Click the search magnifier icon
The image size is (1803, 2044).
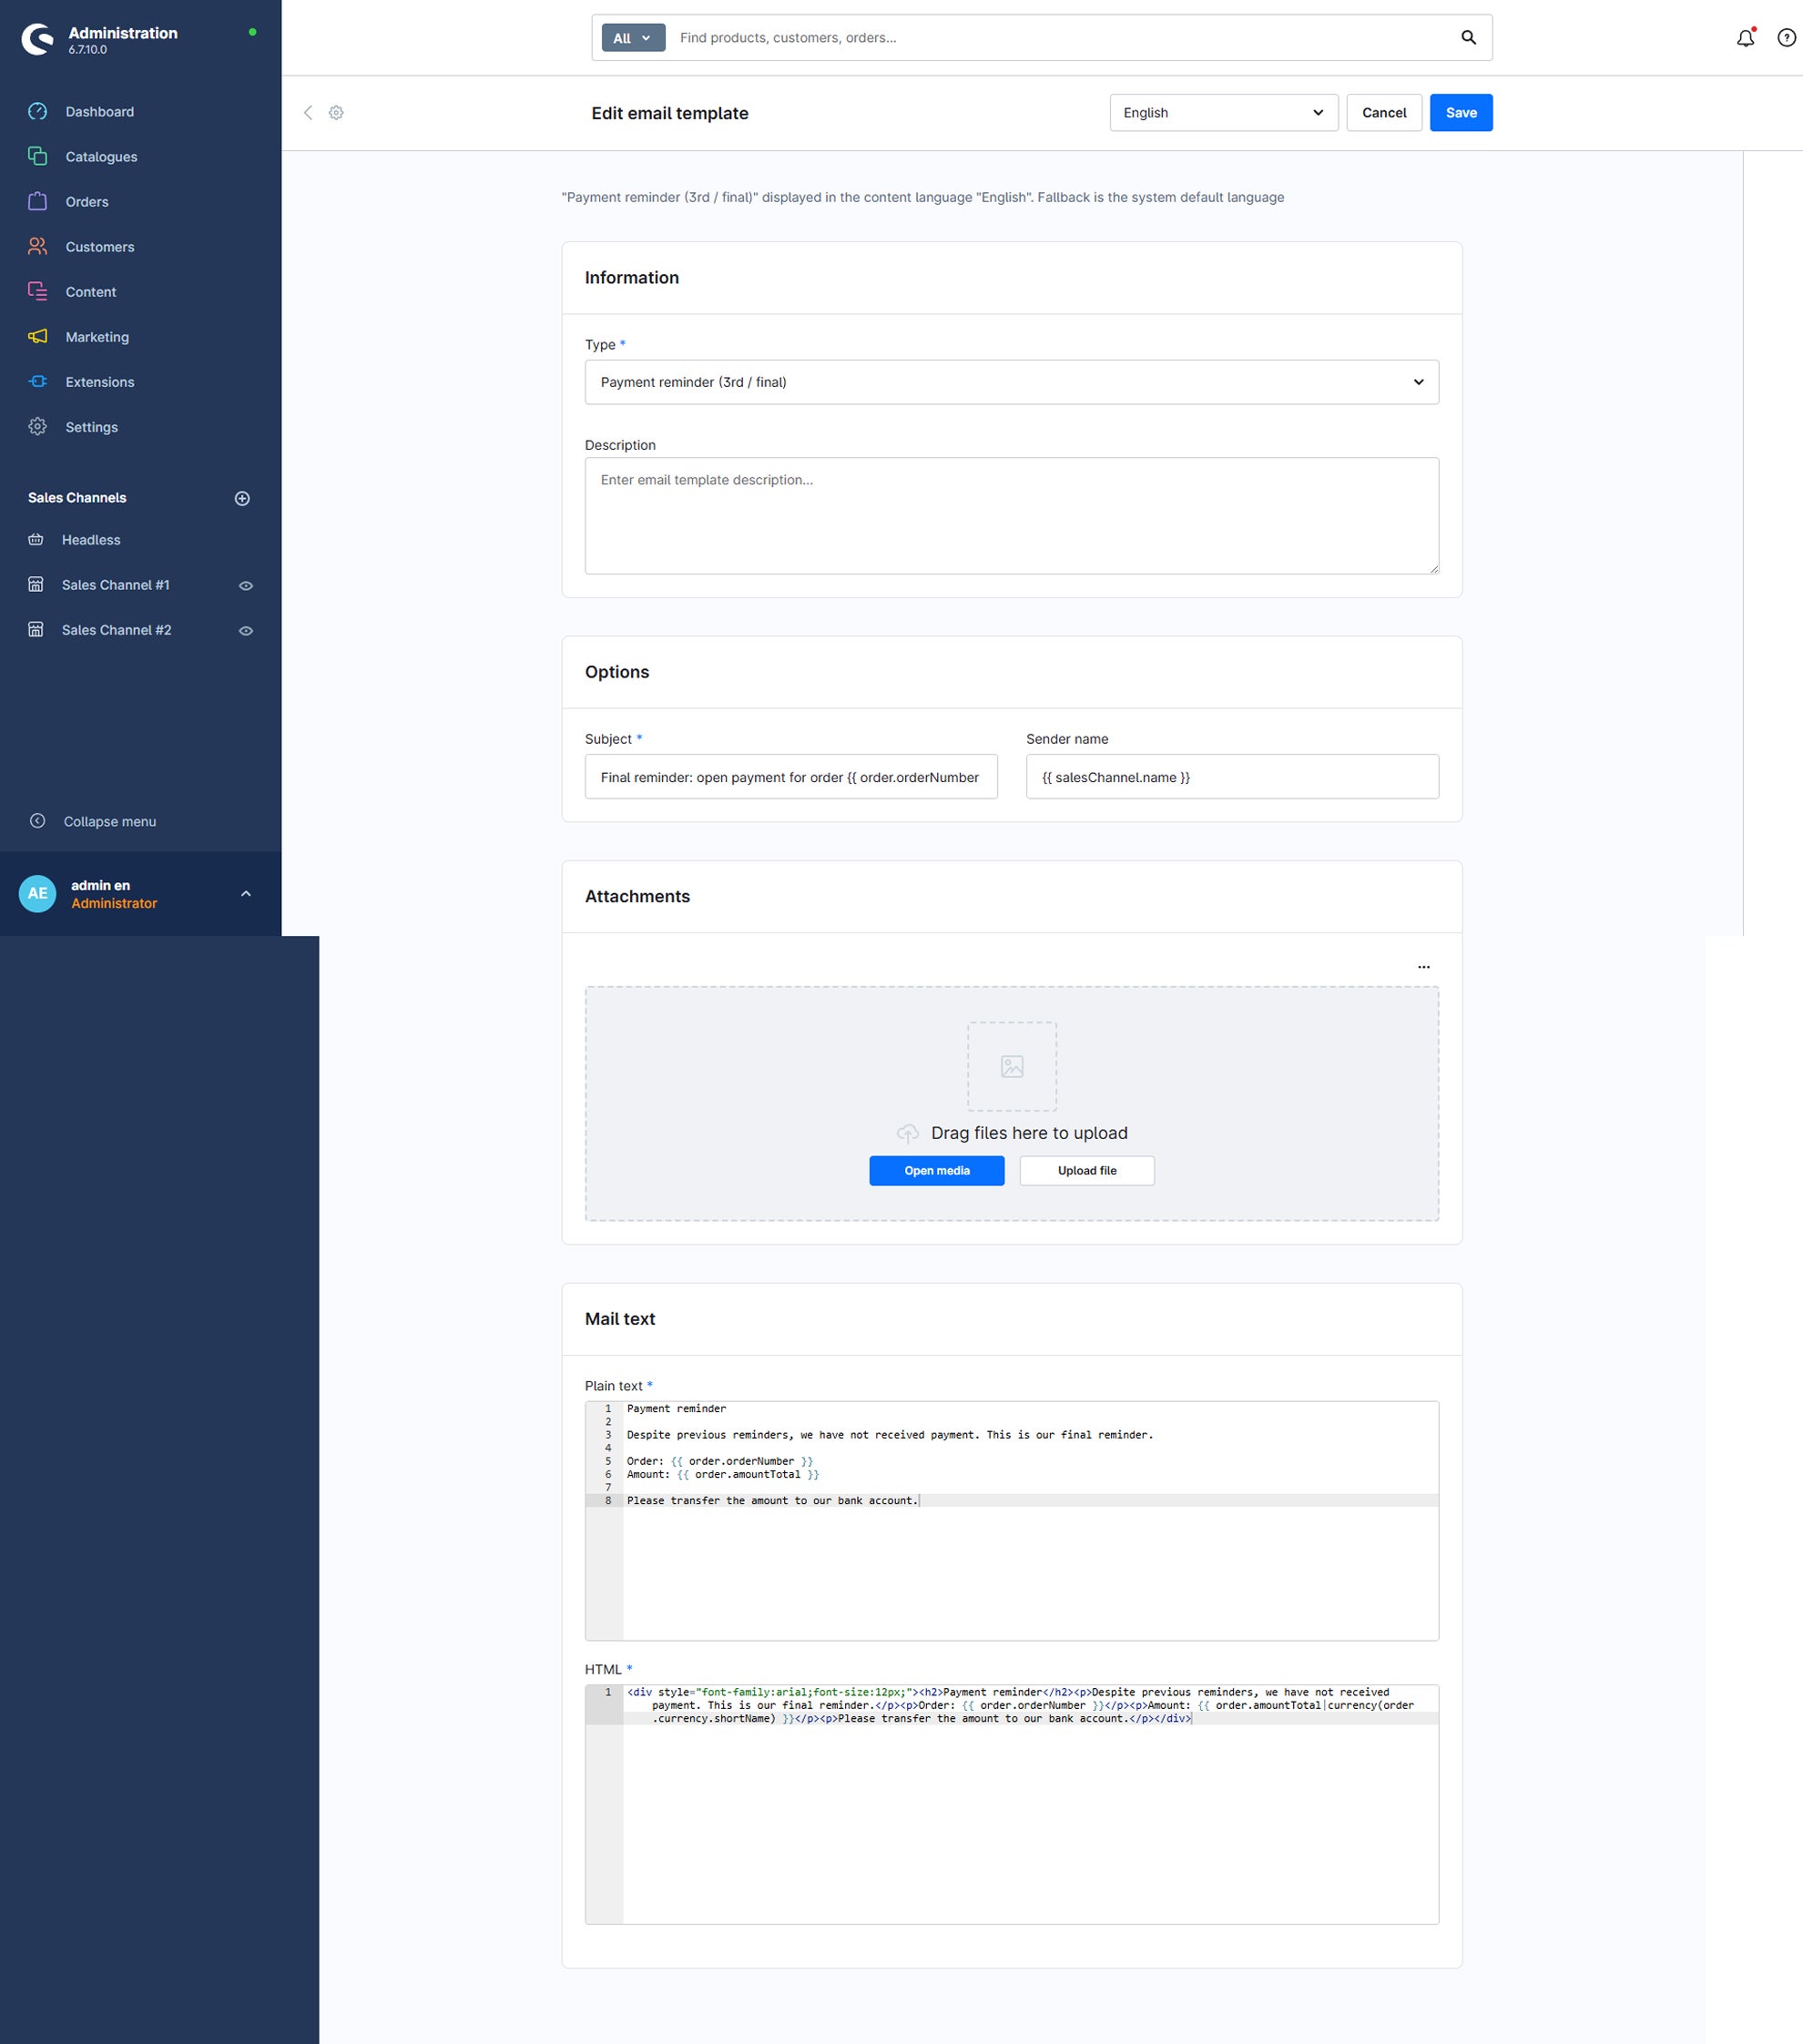[x=1468, y=37]
